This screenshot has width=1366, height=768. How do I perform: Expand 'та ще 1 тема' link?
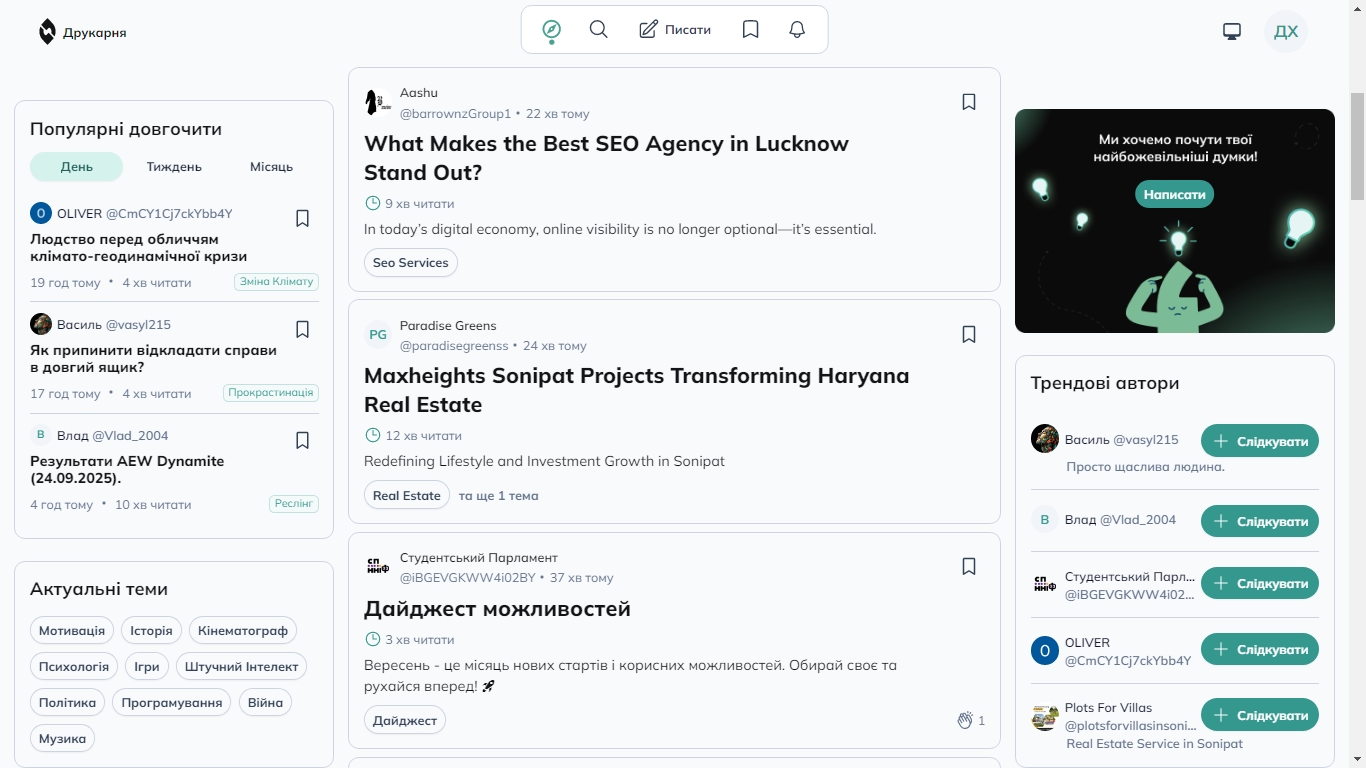point(498,495)
